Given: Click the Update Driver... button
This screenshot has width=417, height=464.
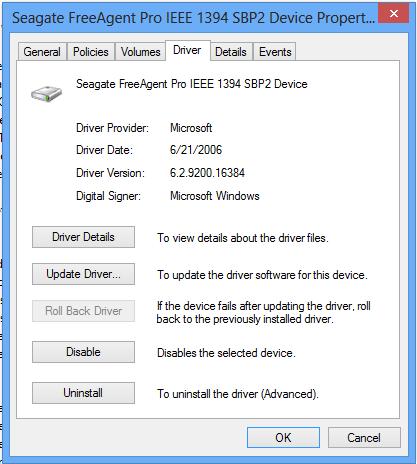Looking at the screenshot, I should (x=83, y=274).
